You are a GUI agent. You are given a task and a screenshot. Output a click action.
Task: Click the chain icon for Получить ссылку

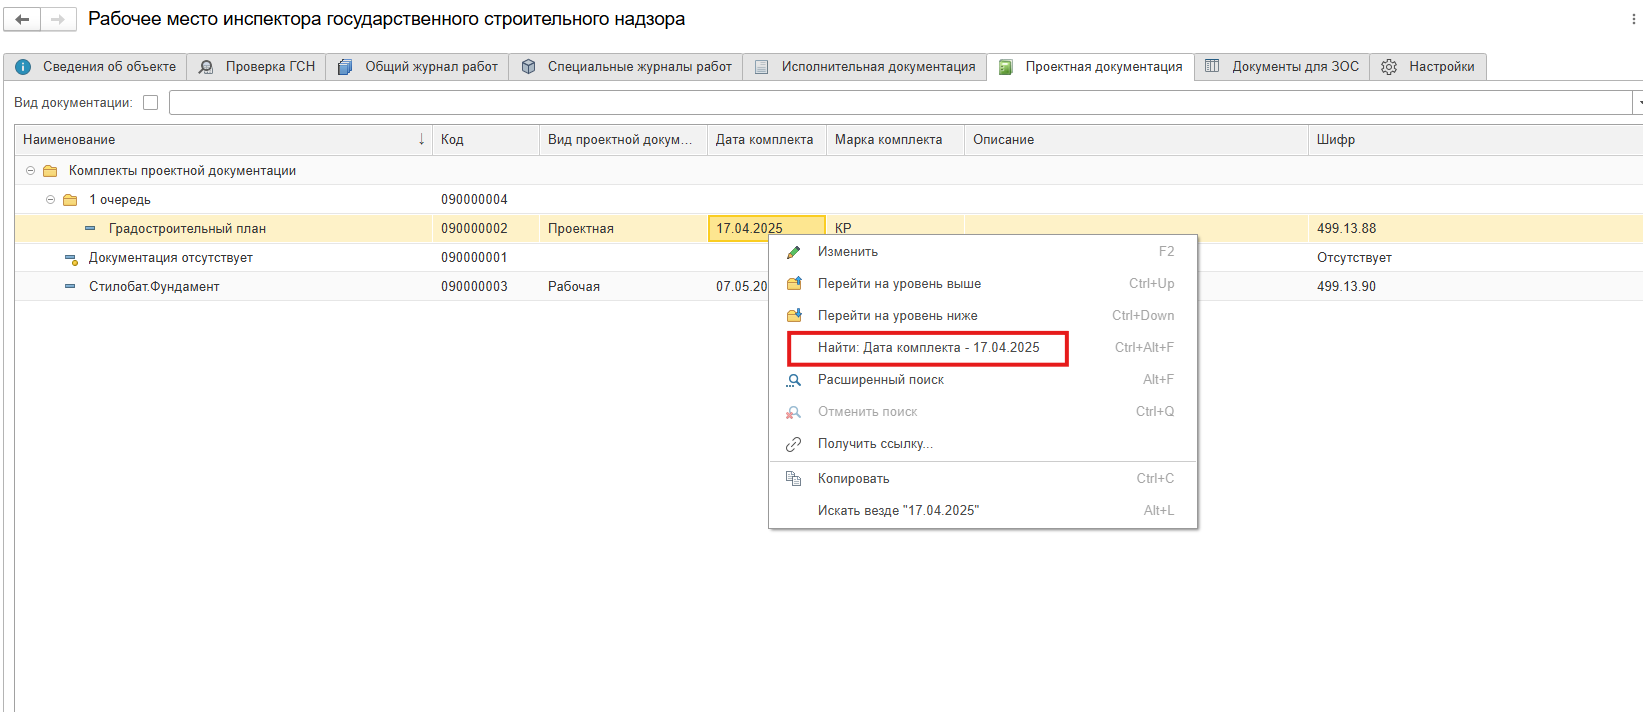point(794,444)
